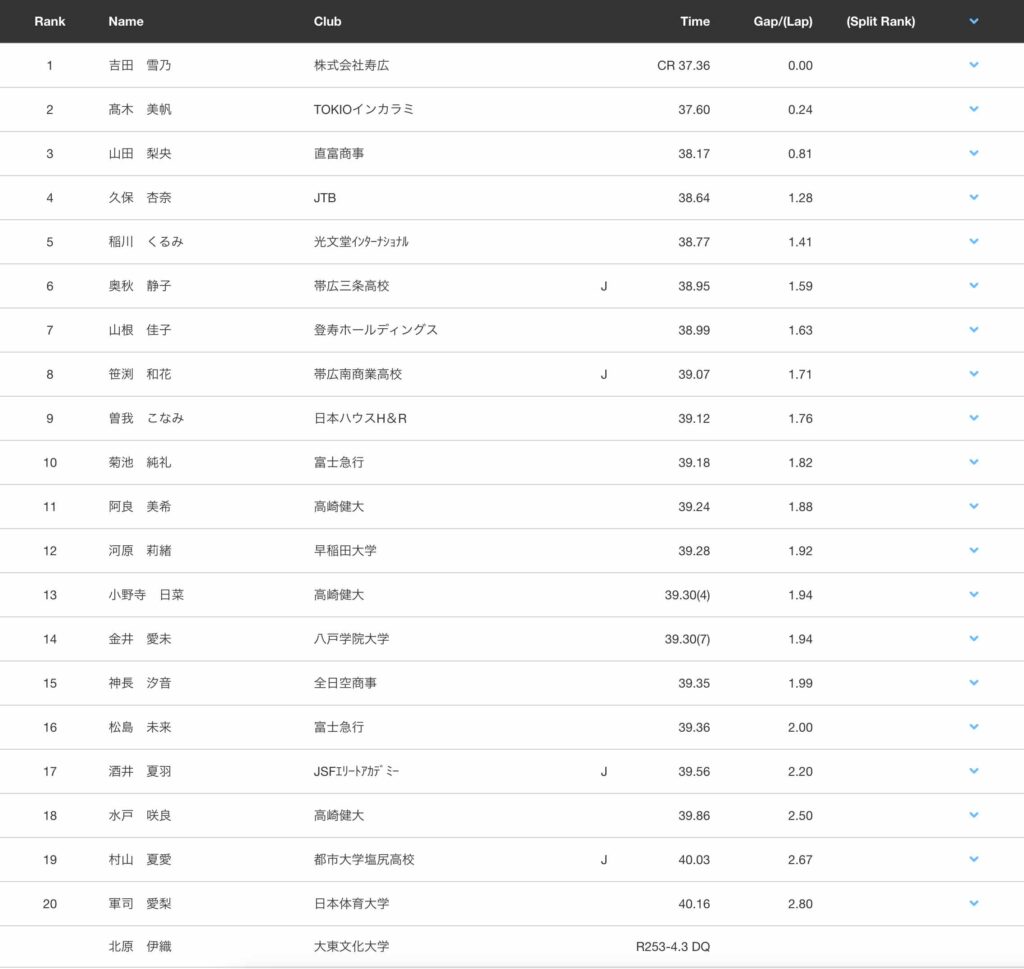
Task: Click chevron for rank 8 笹渕 和花
Action: [974, 373]
